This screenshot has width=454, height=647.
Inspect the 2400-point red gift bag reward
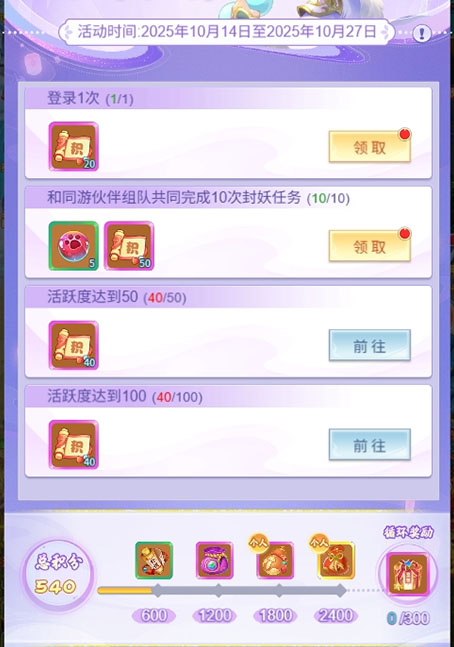[336, 560]
